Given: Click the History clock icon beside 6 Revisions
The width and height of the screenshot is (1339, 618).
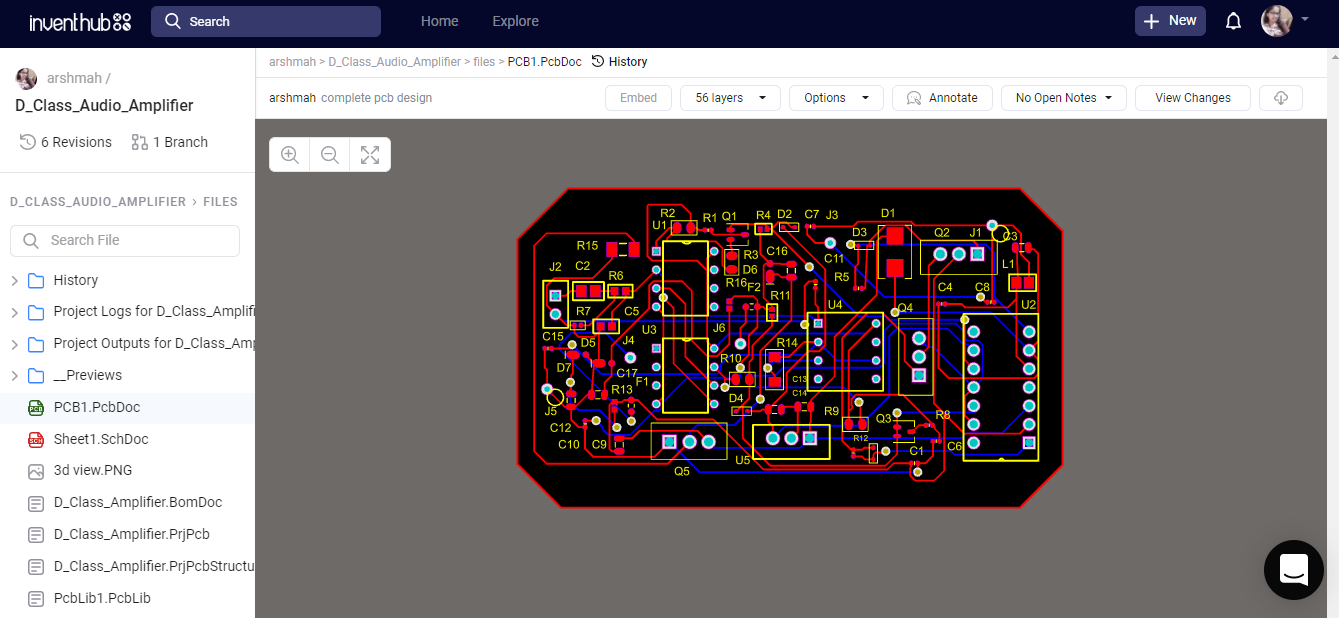Looking at the screenshot, I should [x=25, y=141].
